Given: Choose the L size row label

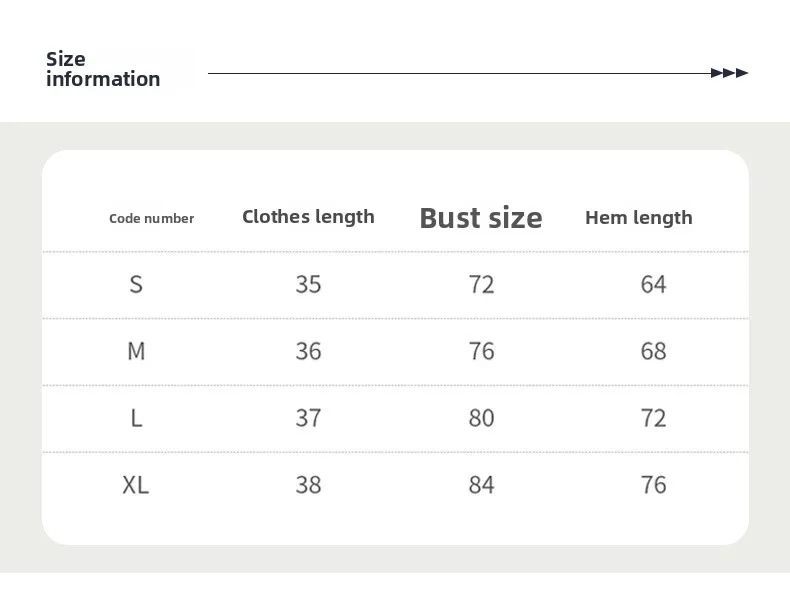Looking at the screenshot, I should (x=136, y=418).
